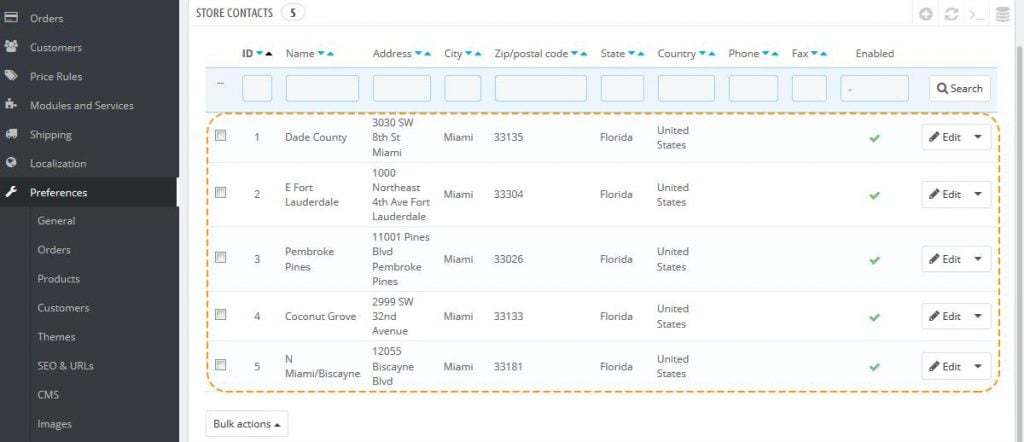Click the add new store plus icon

tap(926, 15)
